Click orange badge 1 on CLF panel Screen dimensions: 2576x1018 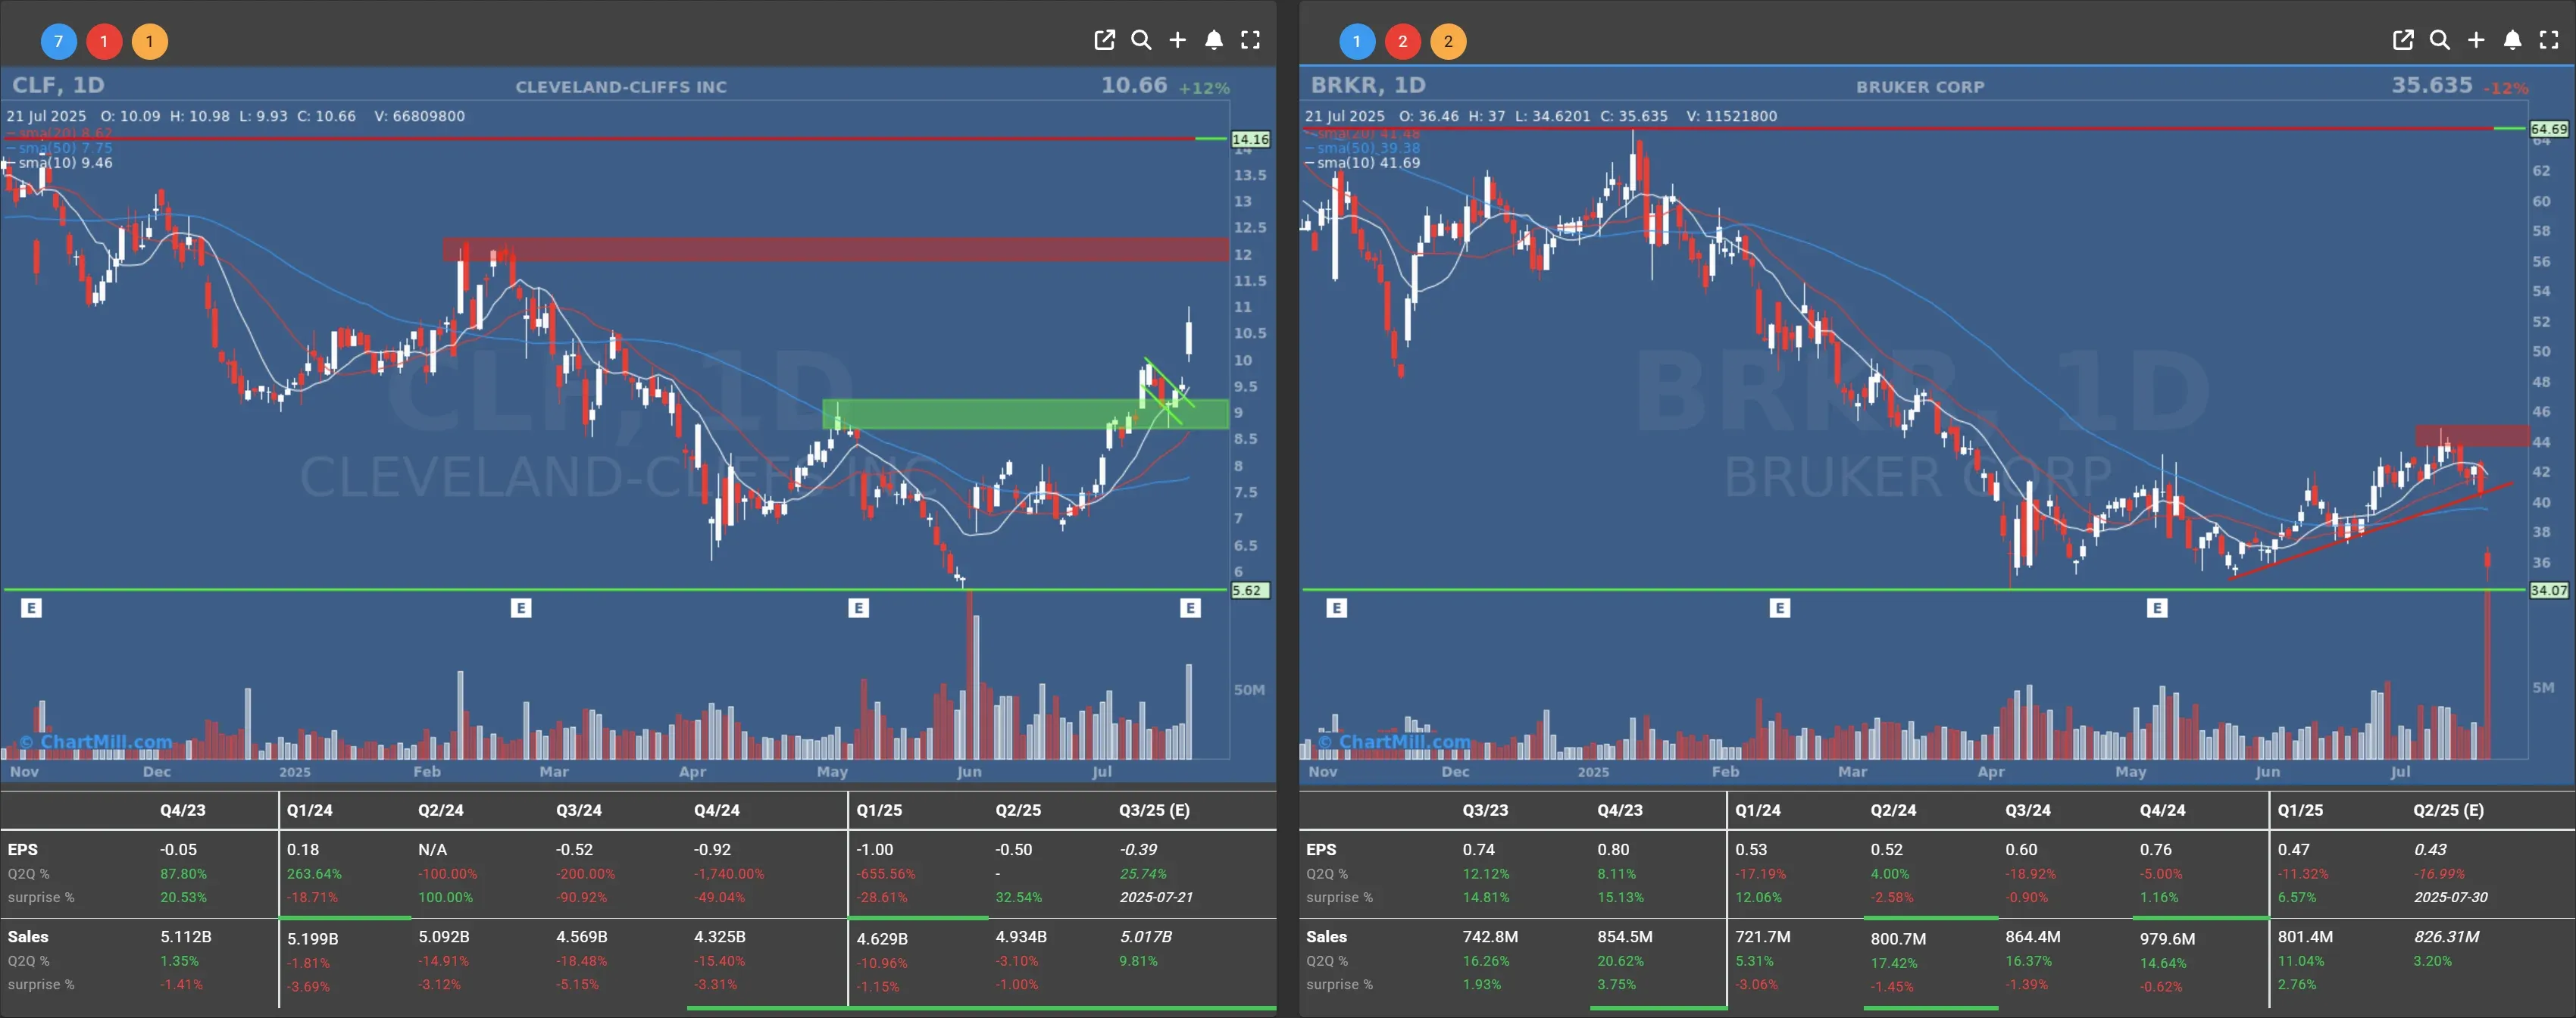click(x=150, y=41)
